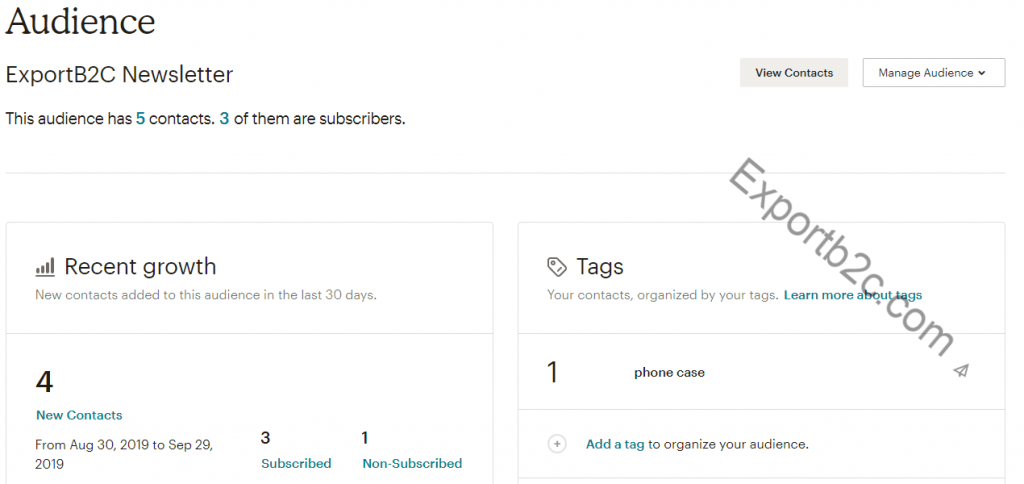This screenshot has height=484, width=1024.
Task: Click the chevron arrow on Manage Audience
Action: coord(982,73)
